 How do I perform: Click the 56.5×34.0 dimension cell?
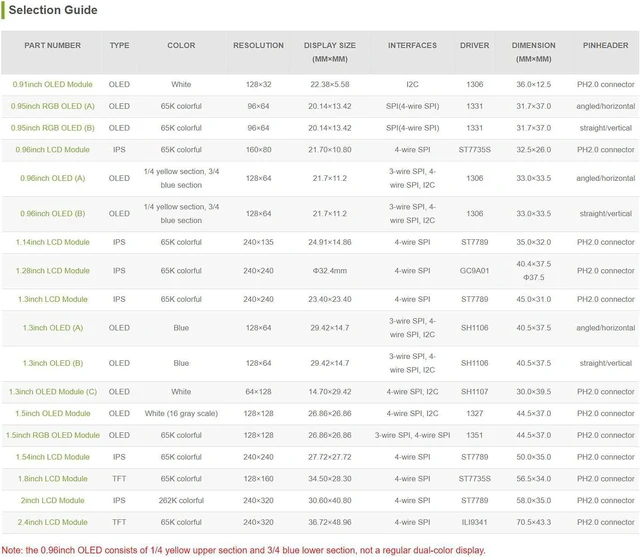pos(533,479)
